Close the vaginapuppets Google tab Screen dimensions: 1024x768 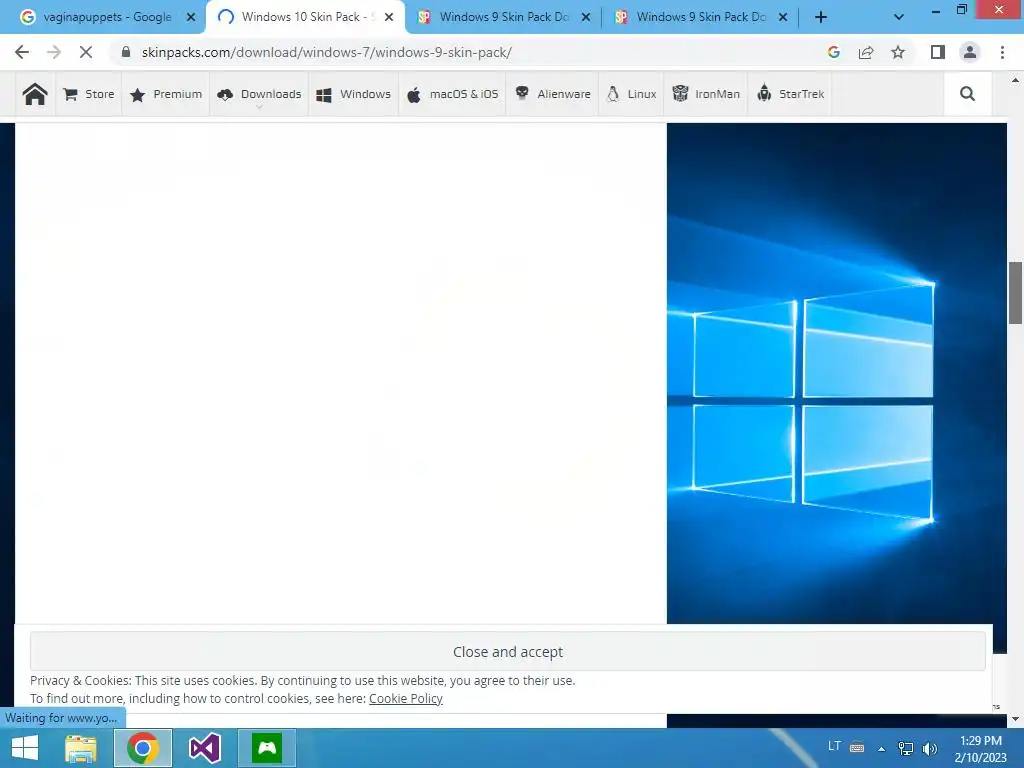pos(191,17)
